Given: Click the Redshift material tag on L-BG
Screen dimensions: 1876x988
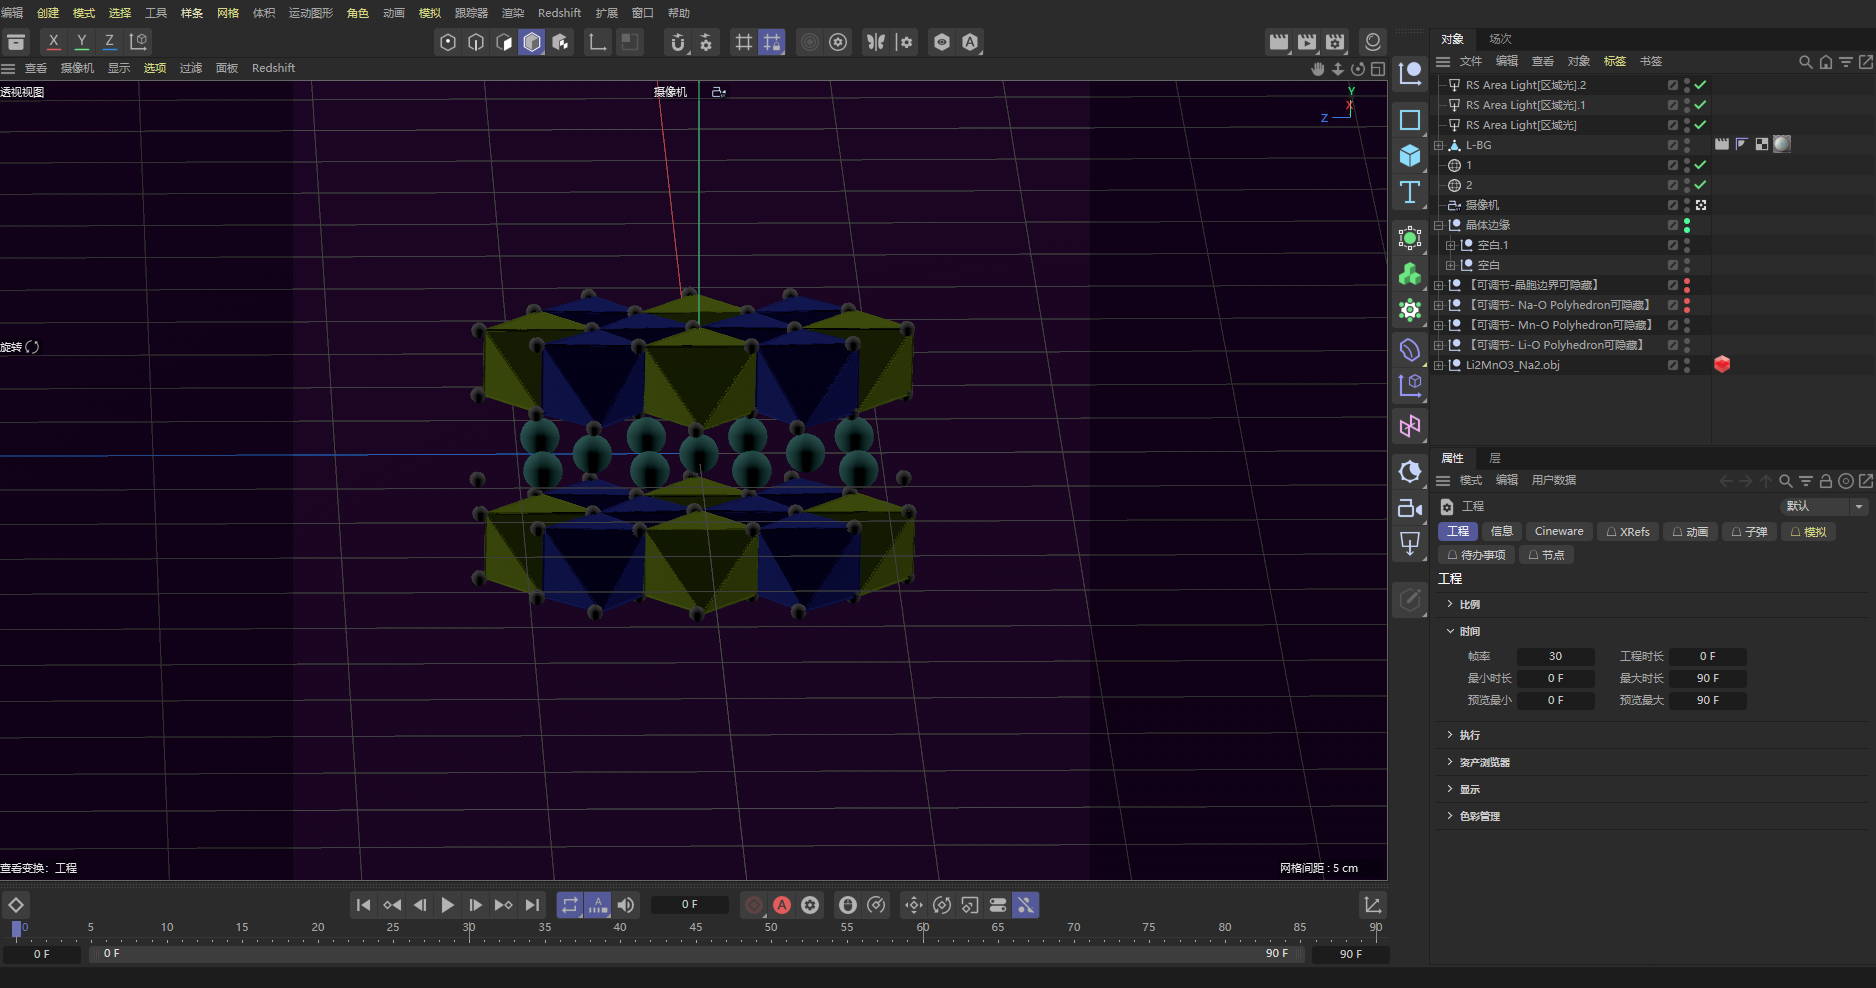Looking at the screenshot, I should coord(1782,144).
